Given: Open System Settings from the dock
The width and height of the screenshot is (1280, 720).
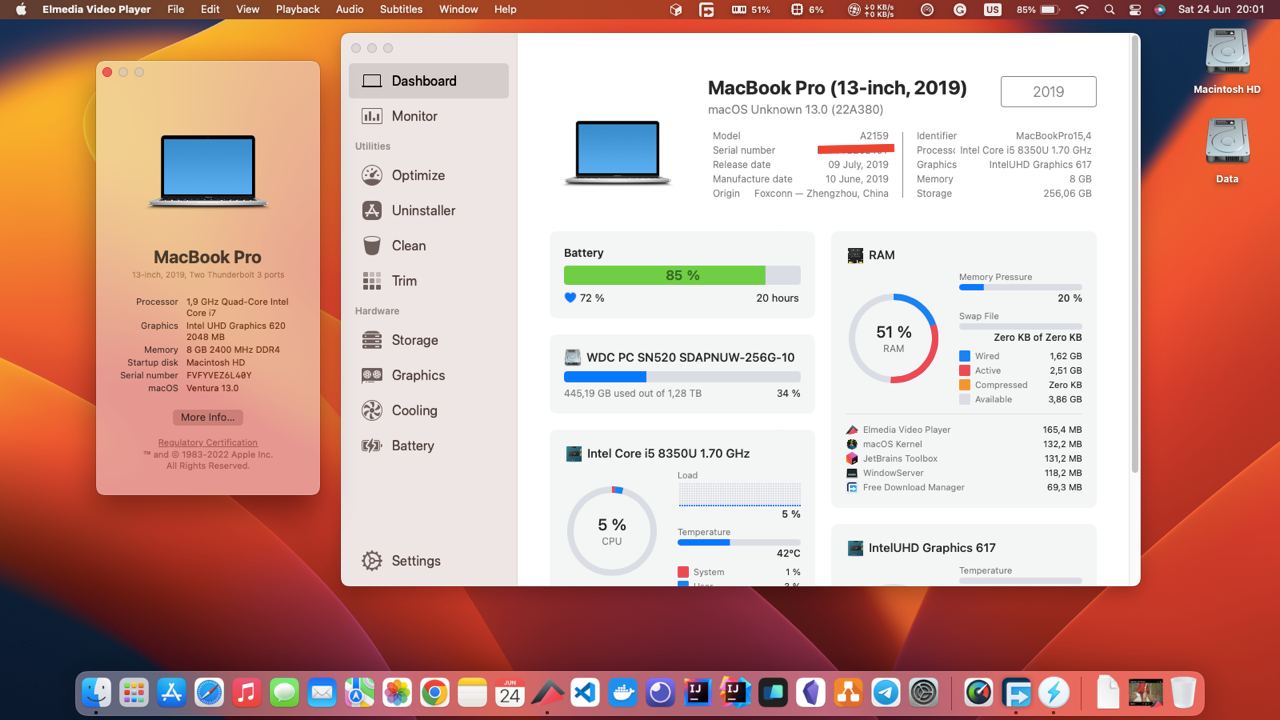Looking at the screenshot, I should [x=924, y=692].
